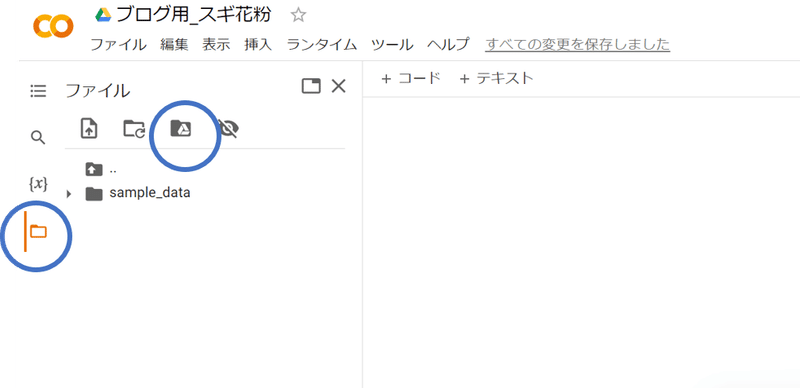Open the variables {x} sidebar icon
Viewport: 800px width, 388px height.
pyautogui.click(x=38, y=184)
